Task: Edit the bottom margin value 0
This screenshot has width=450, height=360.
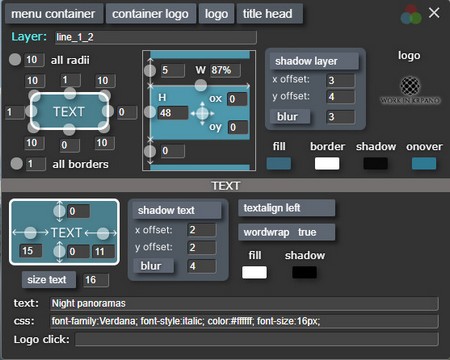Action: point(173,151)
